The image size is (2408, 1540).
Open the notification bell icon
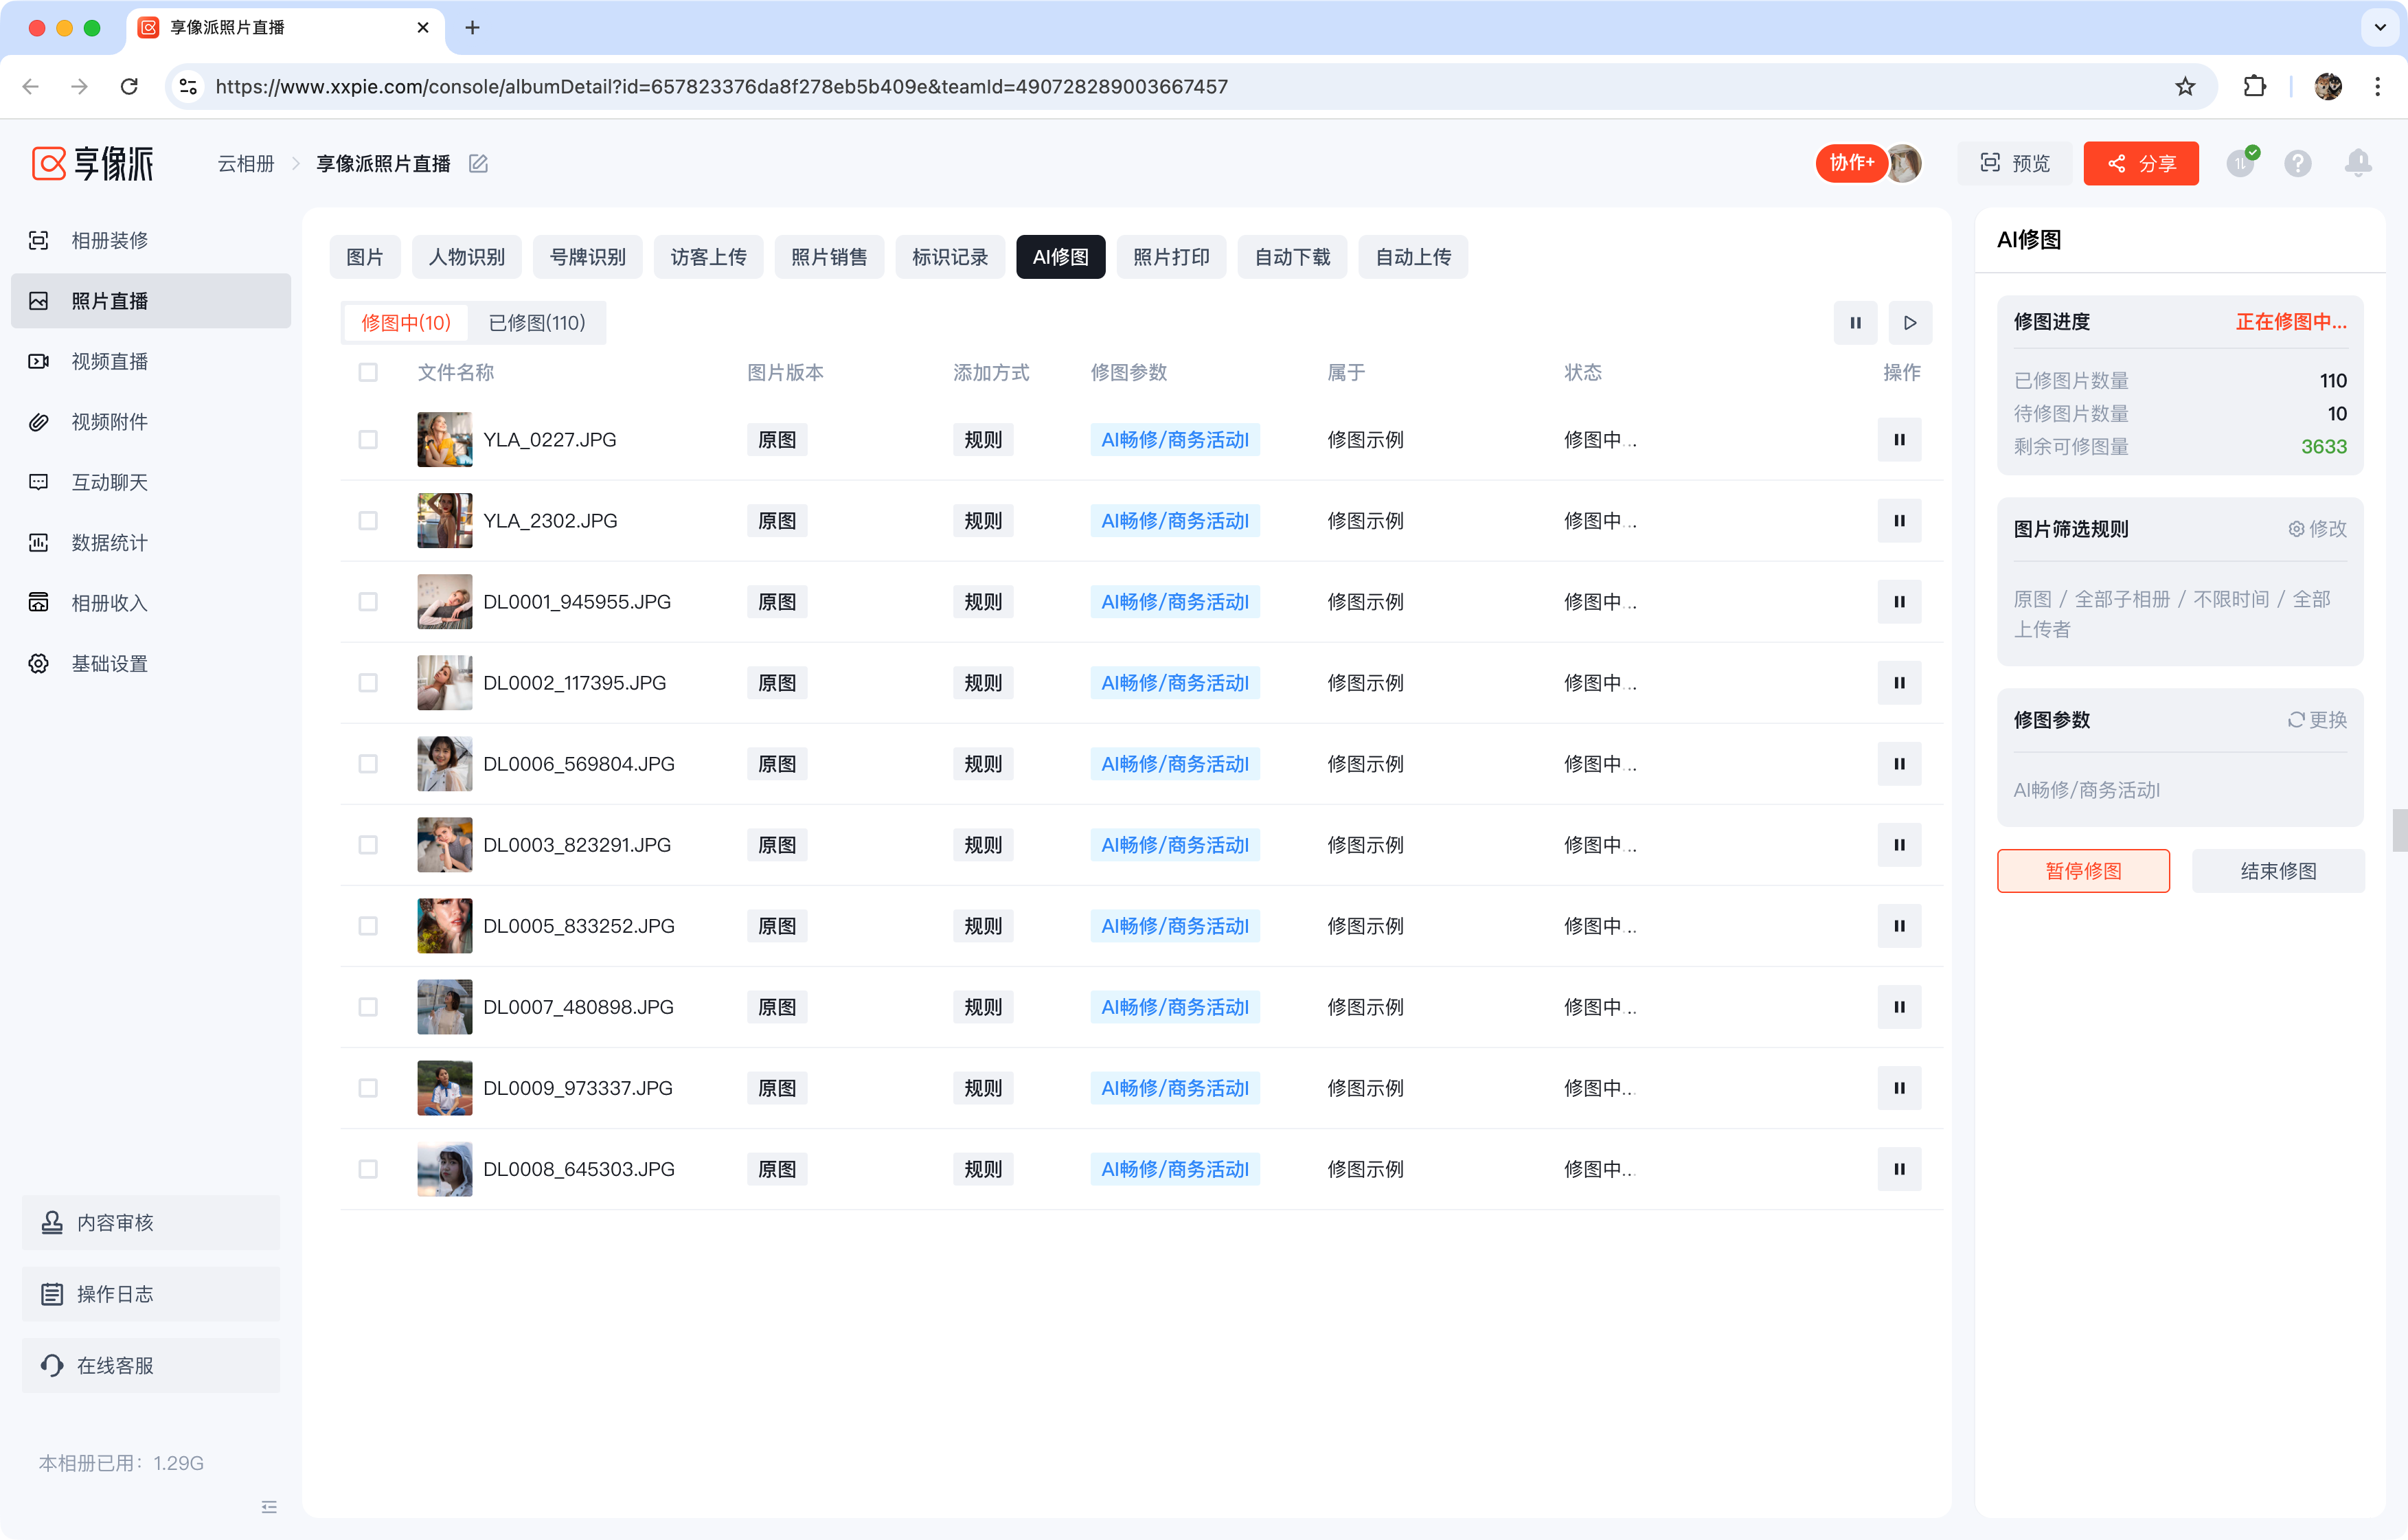[x=2357, y=163]
